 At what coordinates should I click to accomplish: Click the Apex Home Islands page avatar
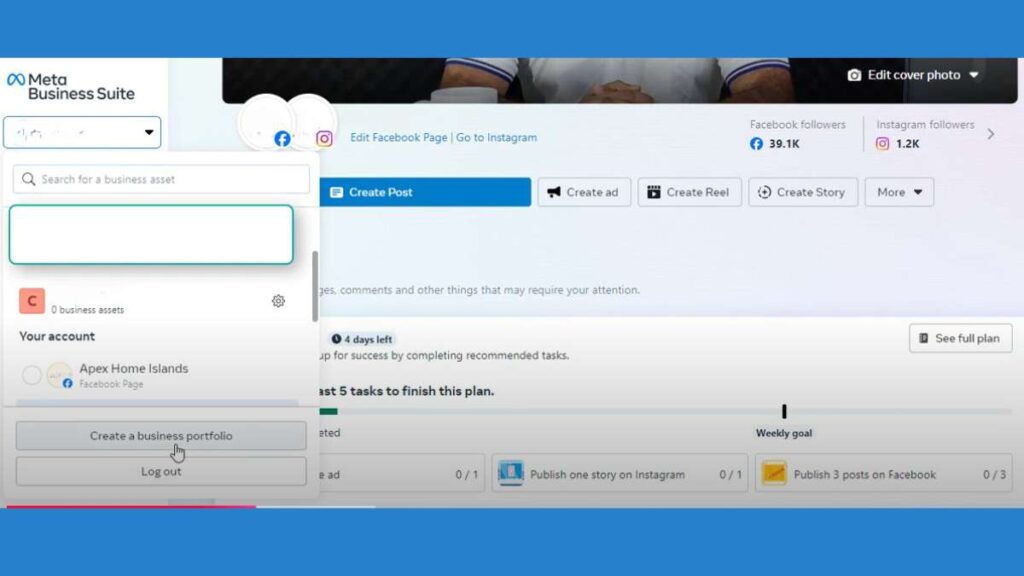click(59, 376)
